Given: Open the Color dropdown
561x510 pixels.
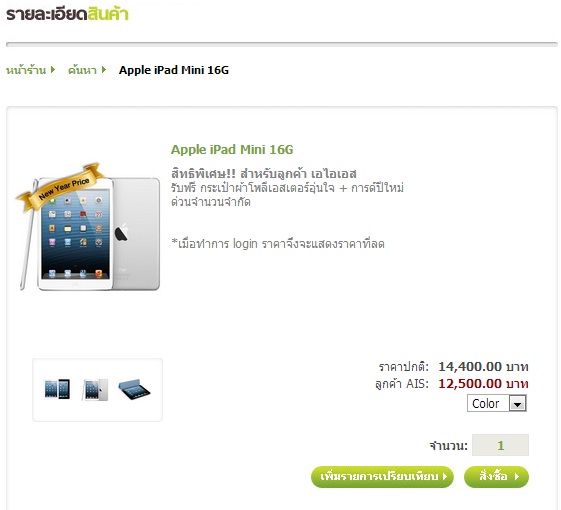Looking at the screenshot, I should 497,403.
